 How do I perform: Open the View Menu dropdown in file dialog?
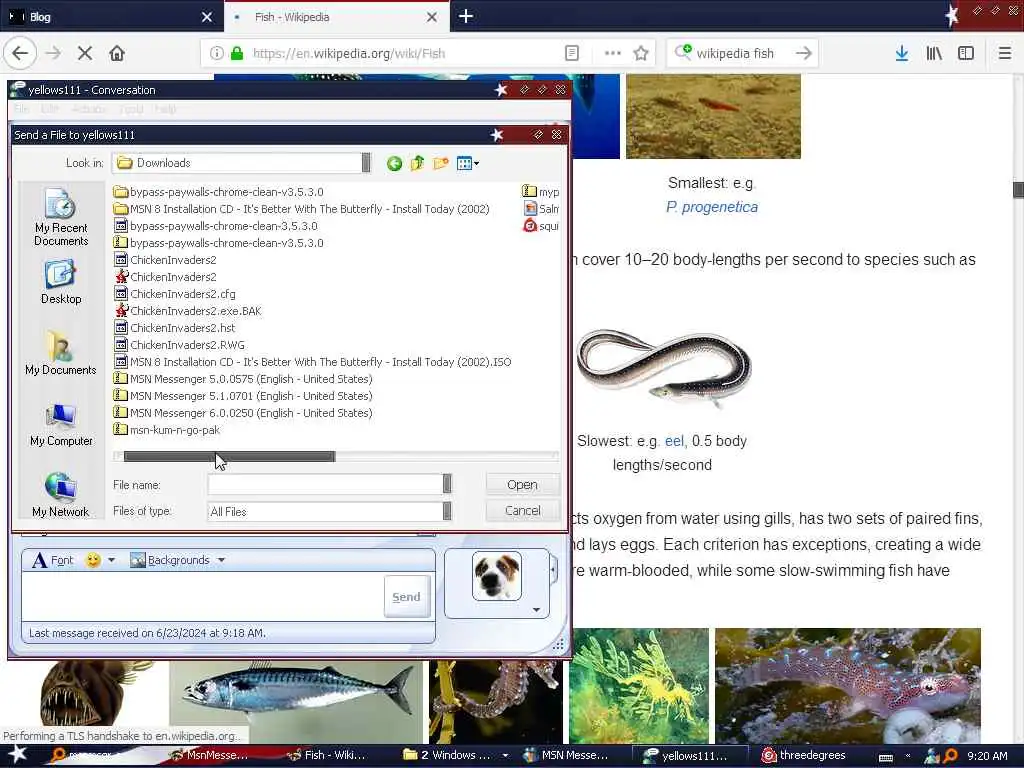[468, 163]
